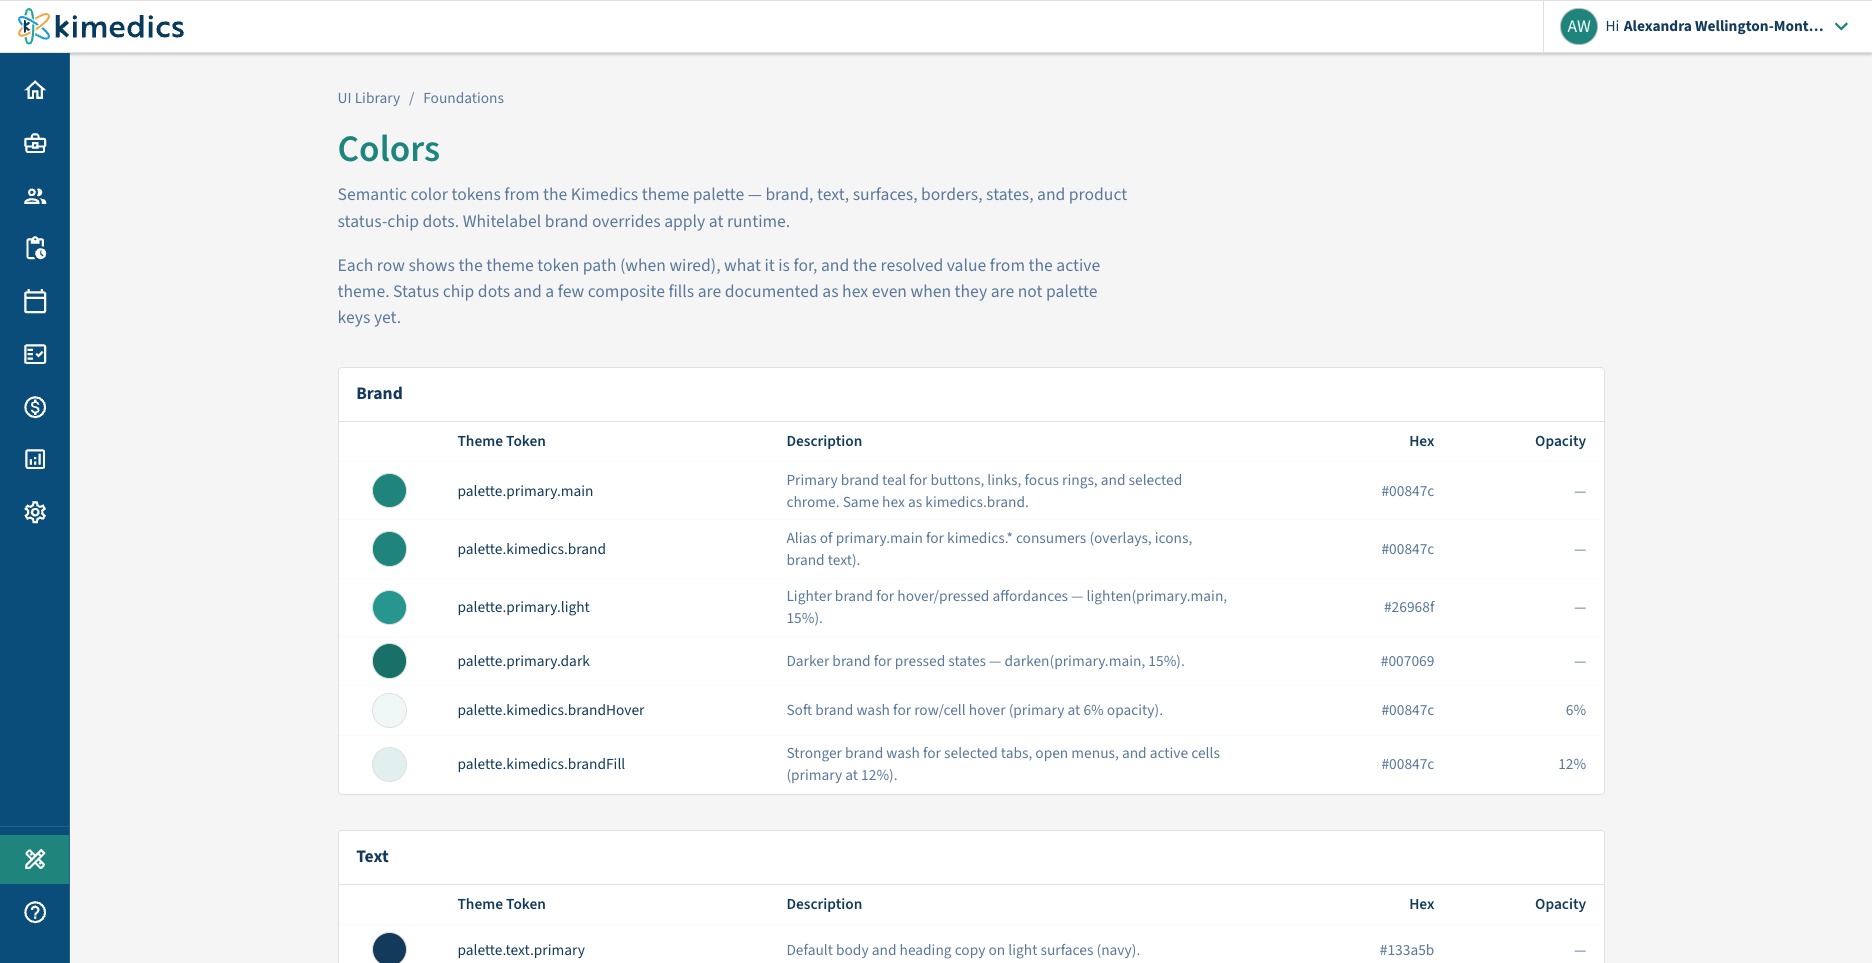Click the 6% opacity value
Screen dimensions: 1872x963
click(1576, 710)
